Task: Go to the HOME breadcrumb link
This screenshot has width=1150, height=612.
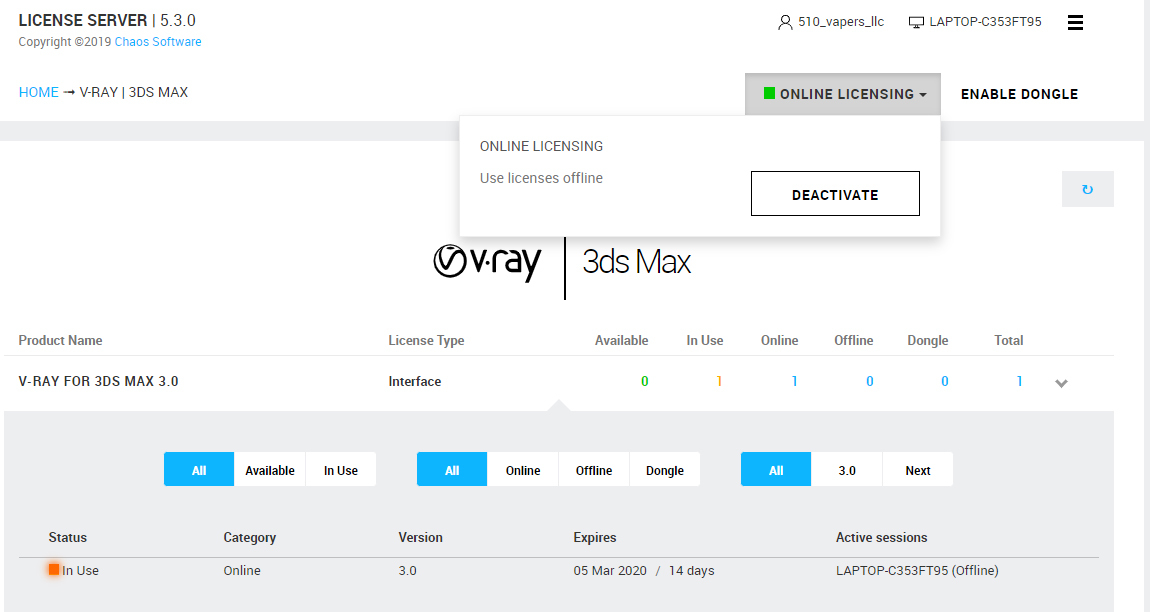Action: click(x=39, y=92)
